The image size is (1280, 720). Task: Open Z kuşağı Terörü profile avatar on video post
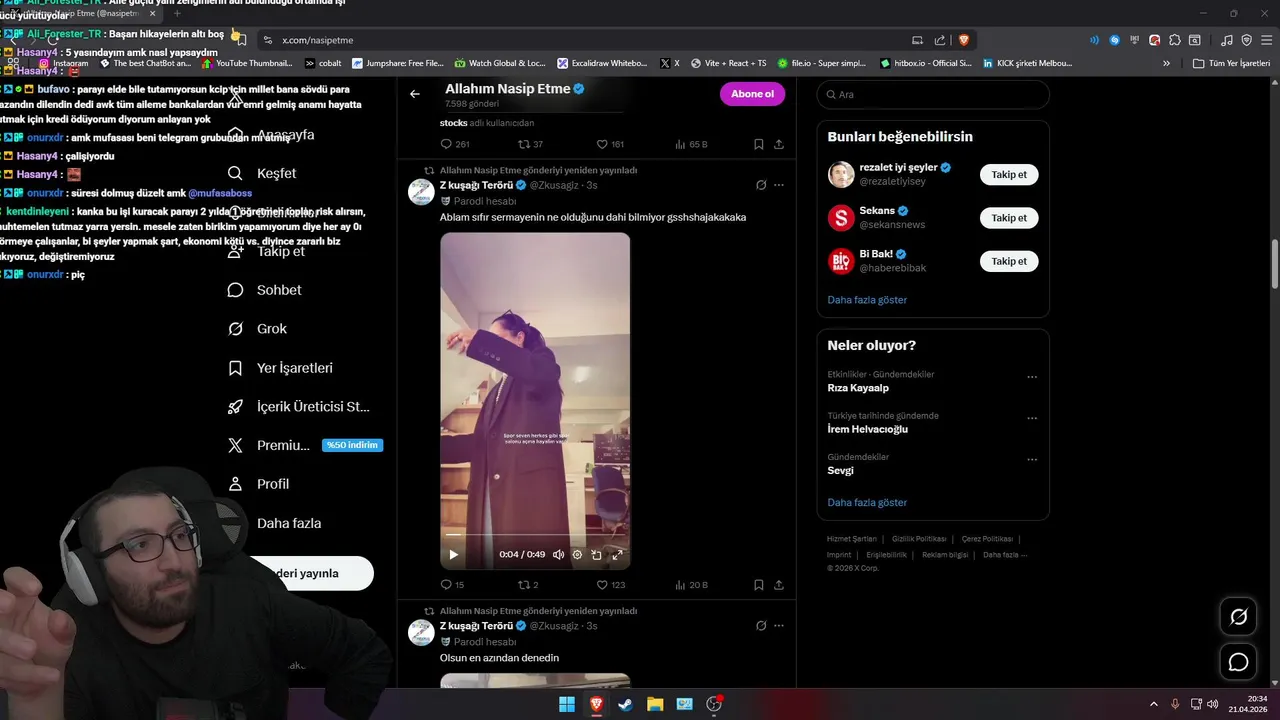(421, 192)
